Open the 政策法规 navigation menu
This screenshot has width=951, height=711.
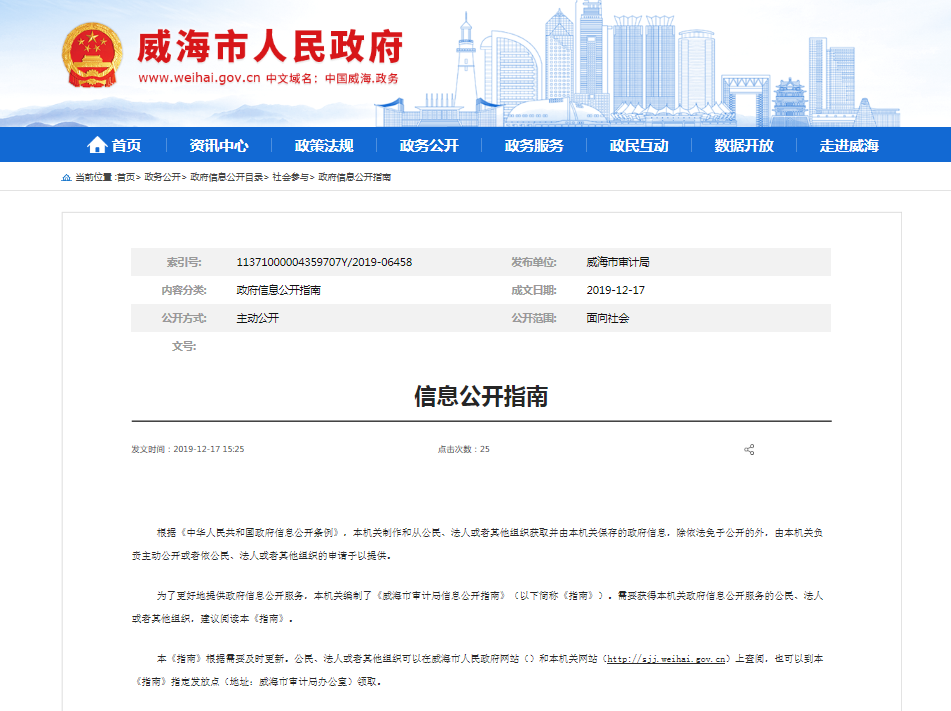(324, 145)
